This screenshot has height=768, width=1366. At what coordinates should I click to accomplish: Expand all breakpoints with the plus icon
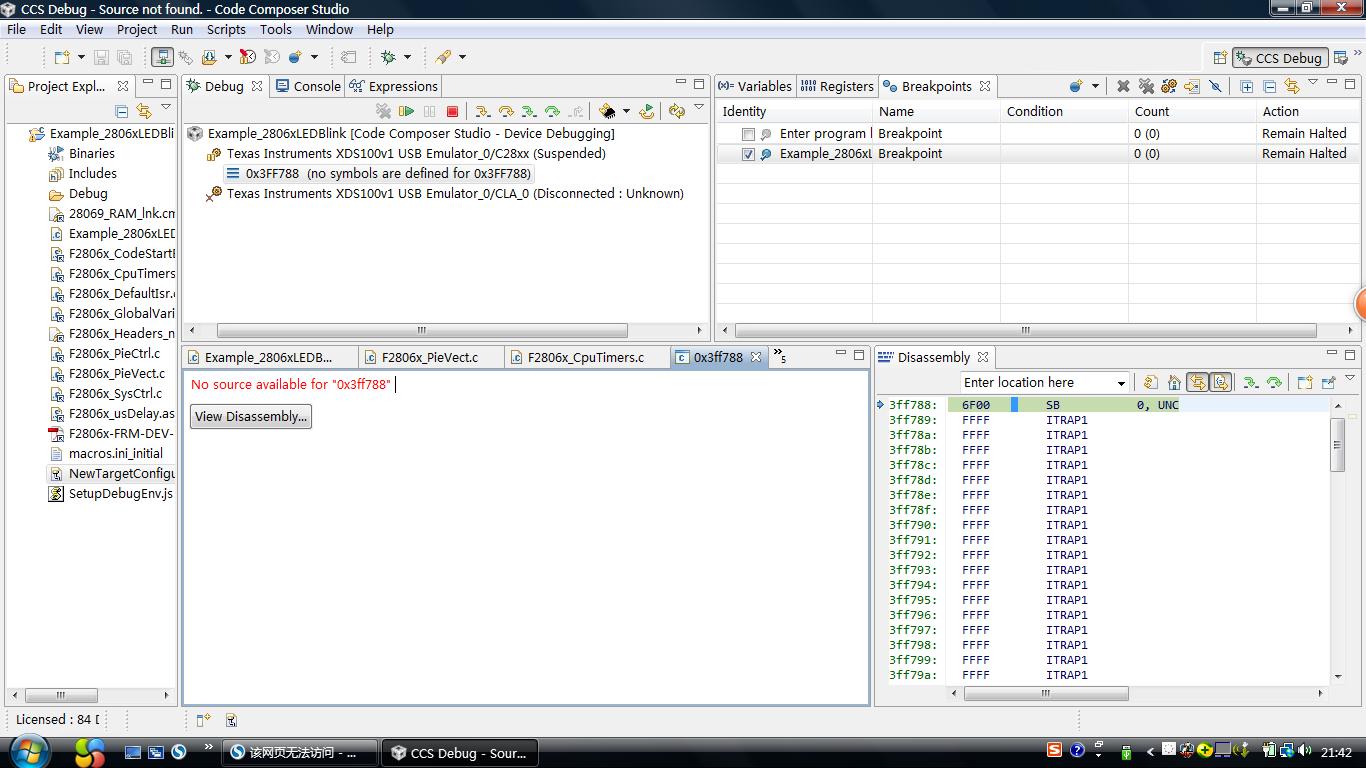pyautogui.click(x=1246, y=86)
